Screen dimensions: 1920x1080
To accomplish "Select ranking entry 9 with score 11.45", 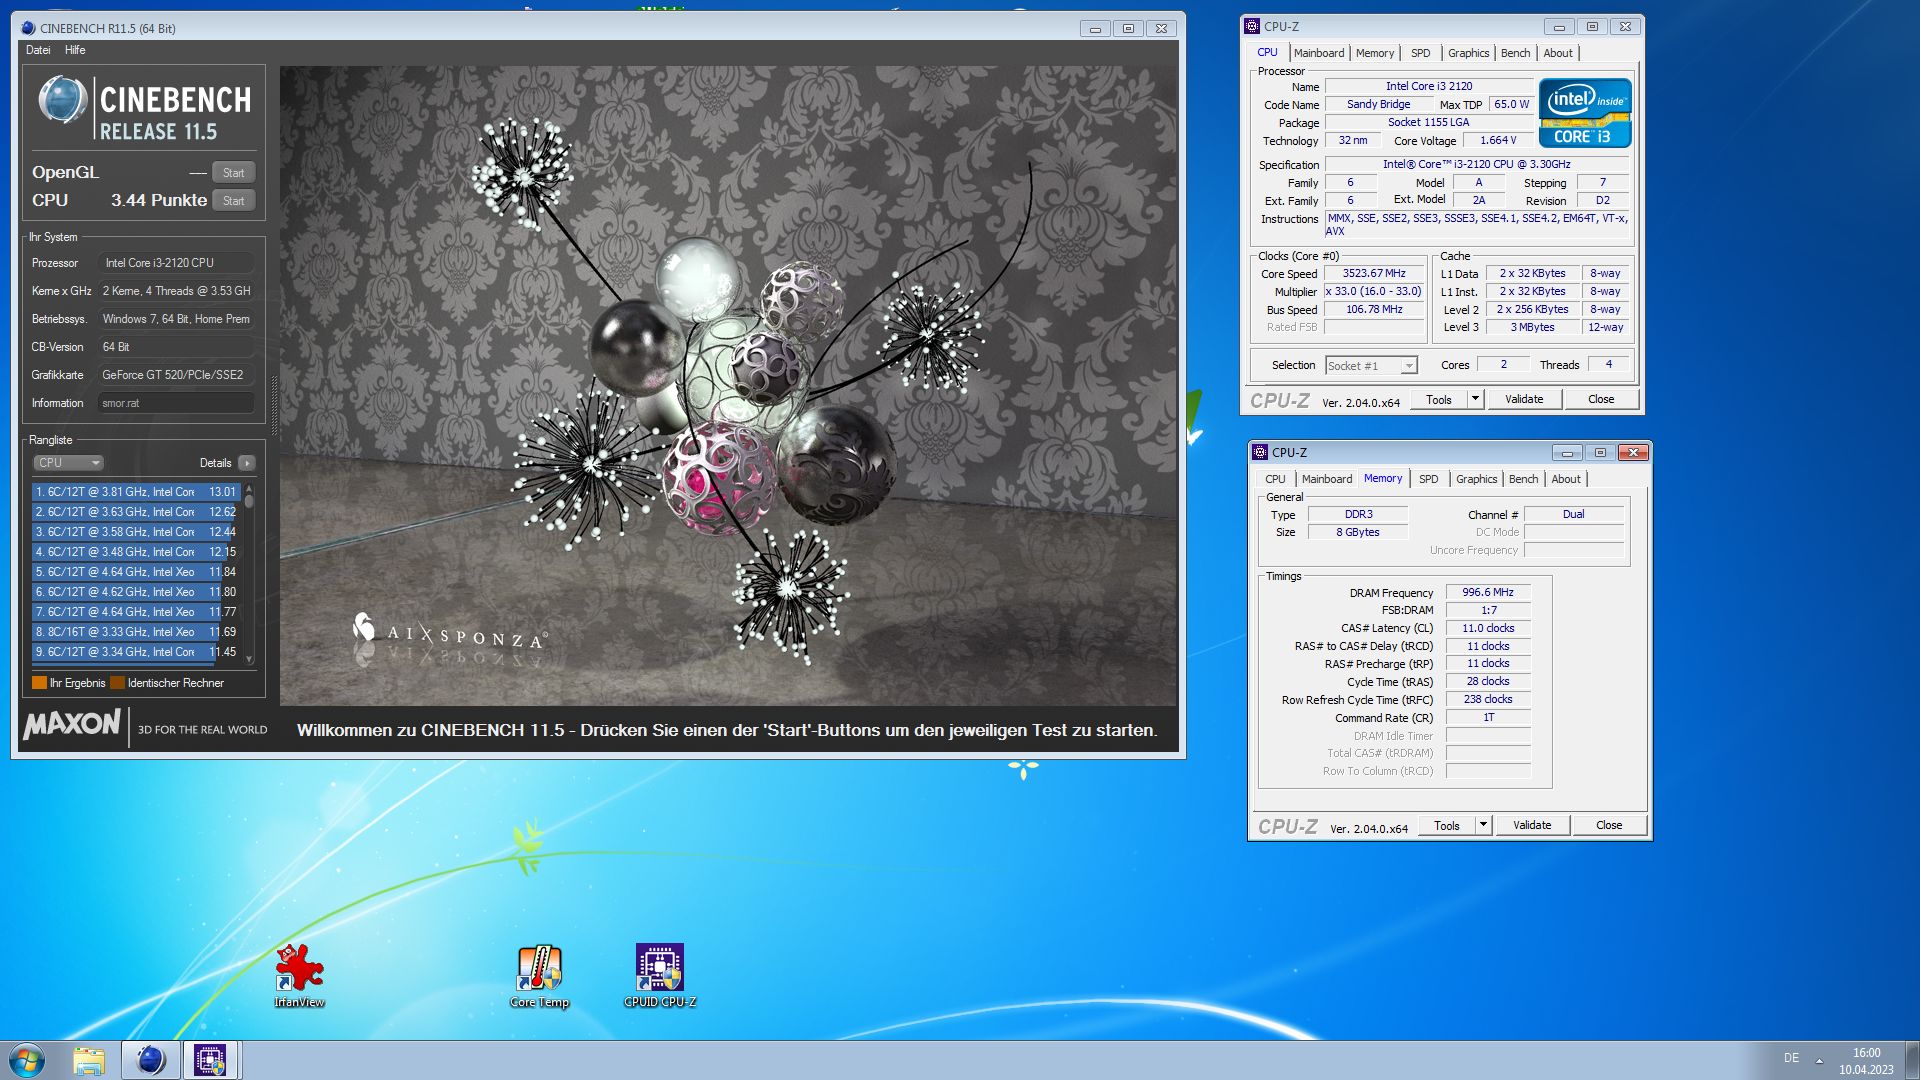I will pyautogui.click(x=136, y=652).
